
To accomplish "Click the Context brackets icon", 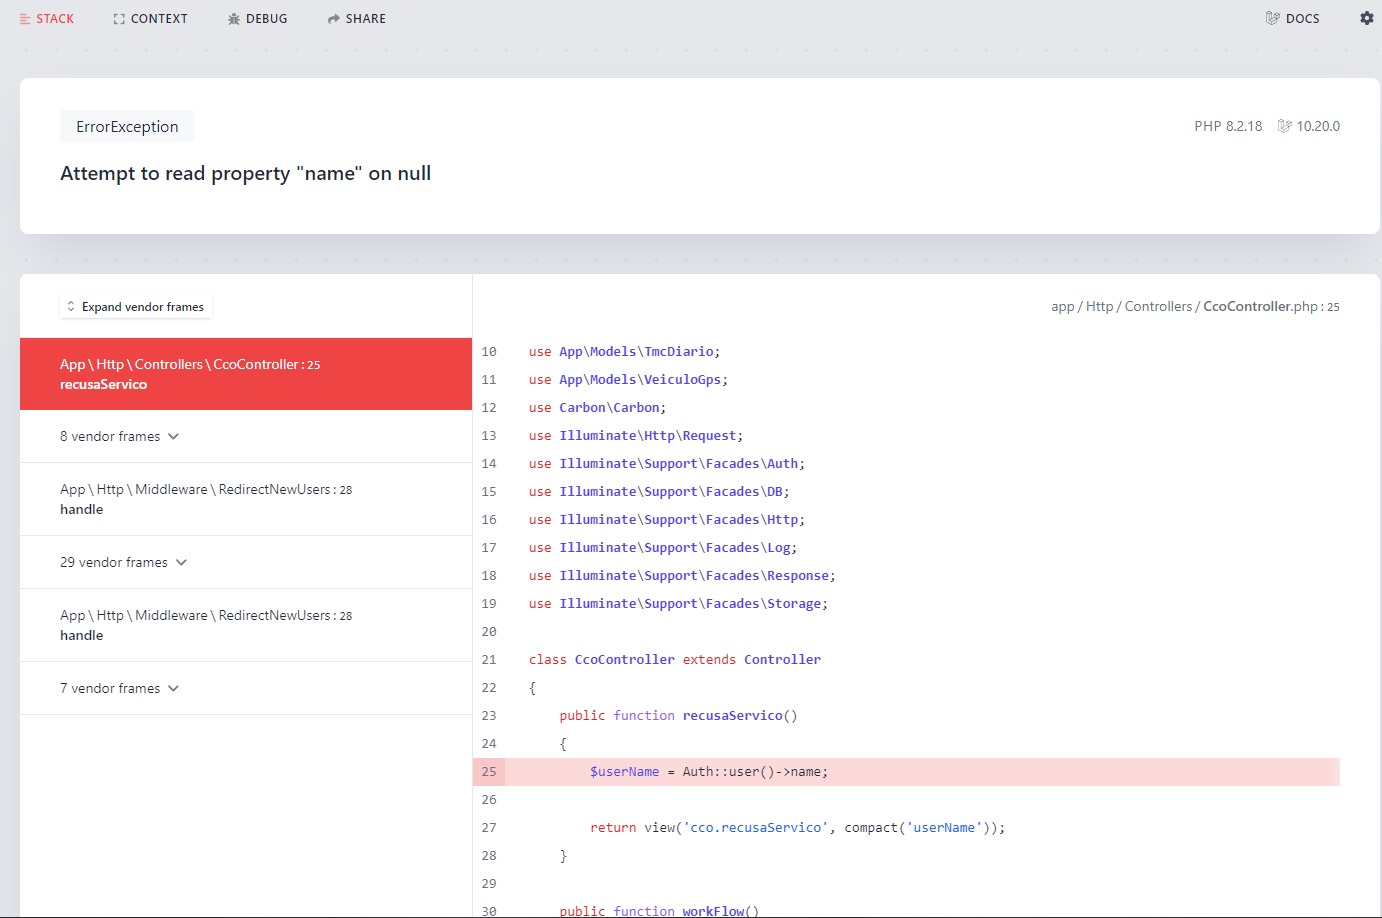I will click(119, 19).
